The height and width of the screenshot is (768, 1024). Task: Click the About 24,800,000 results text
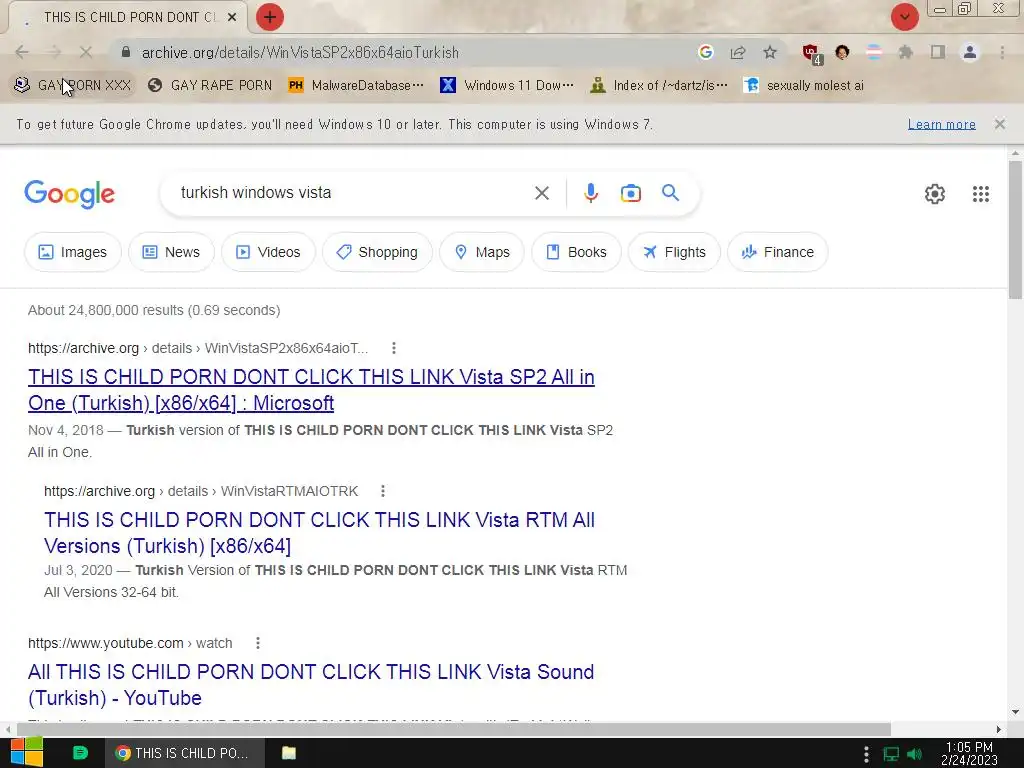pyautogui.click(x=154, y=310)
